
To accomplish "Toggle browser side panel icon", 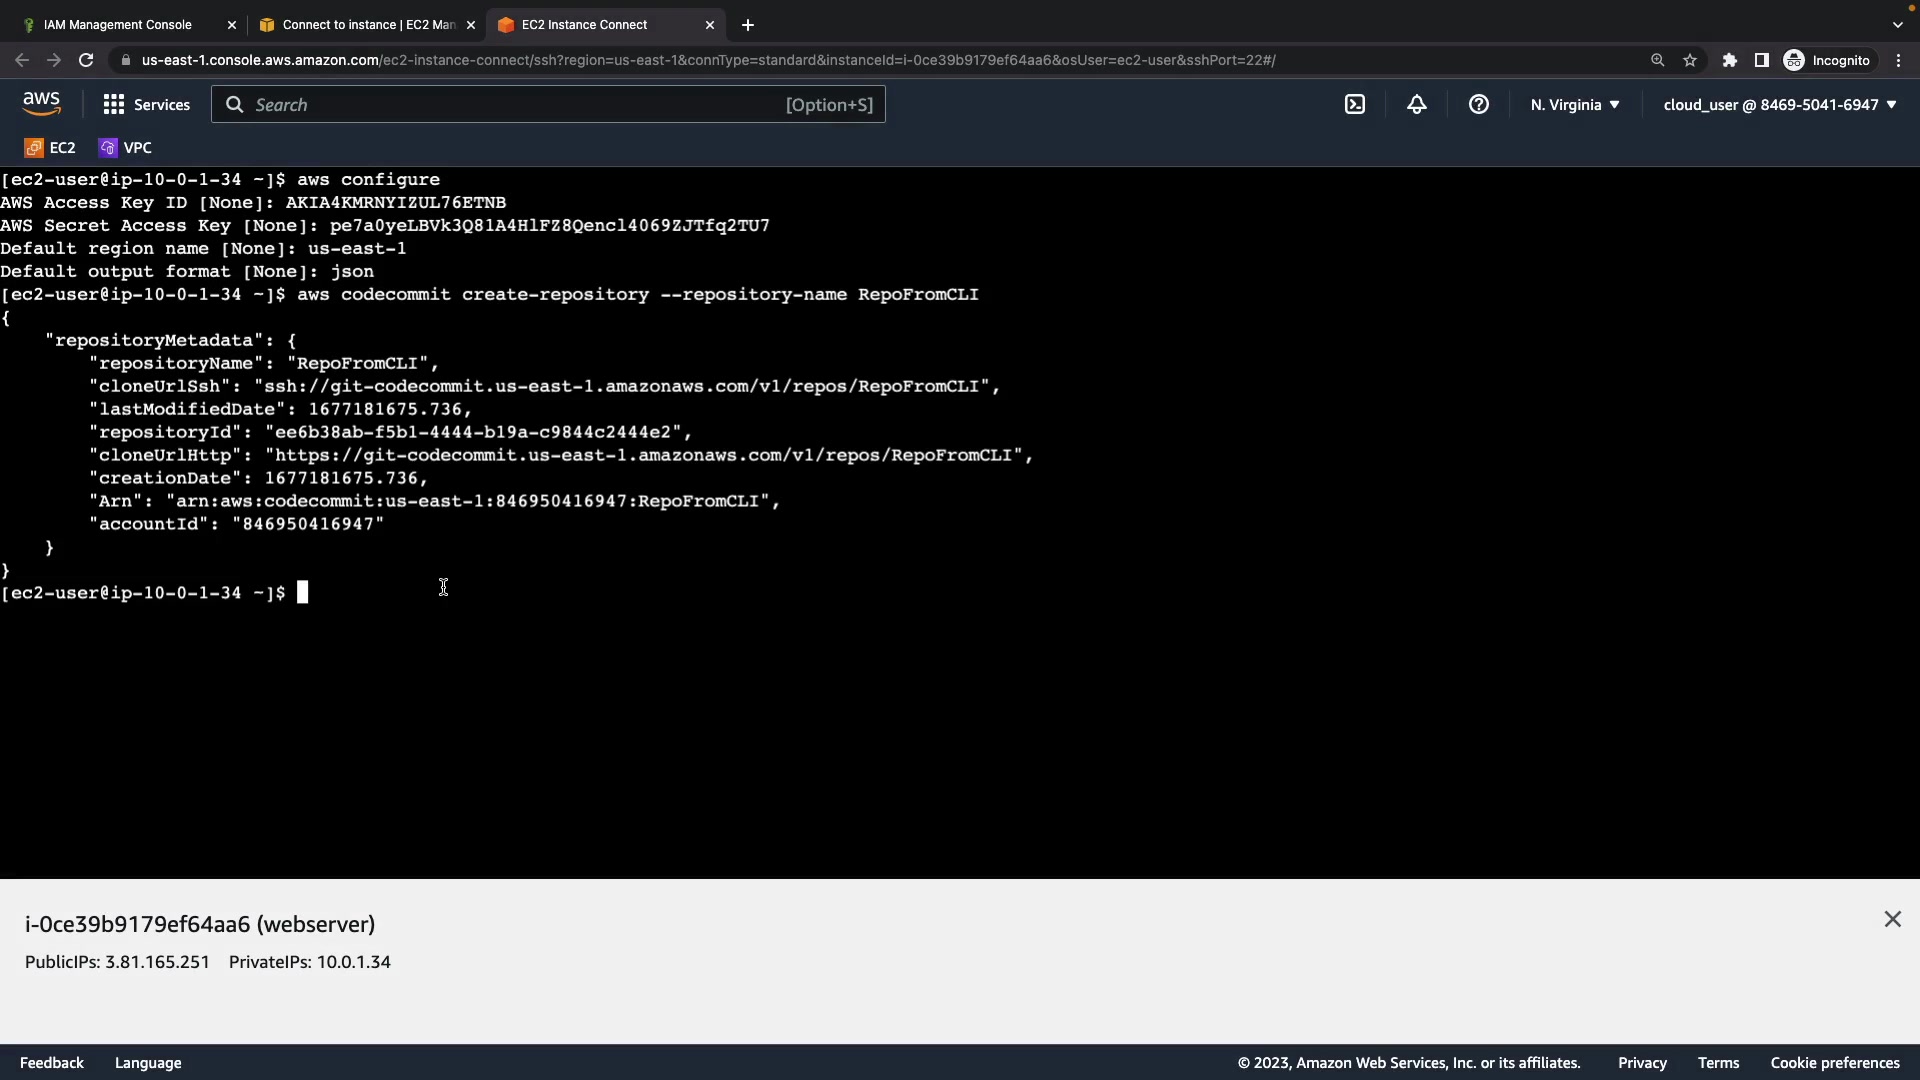I will coord(1762,61).
